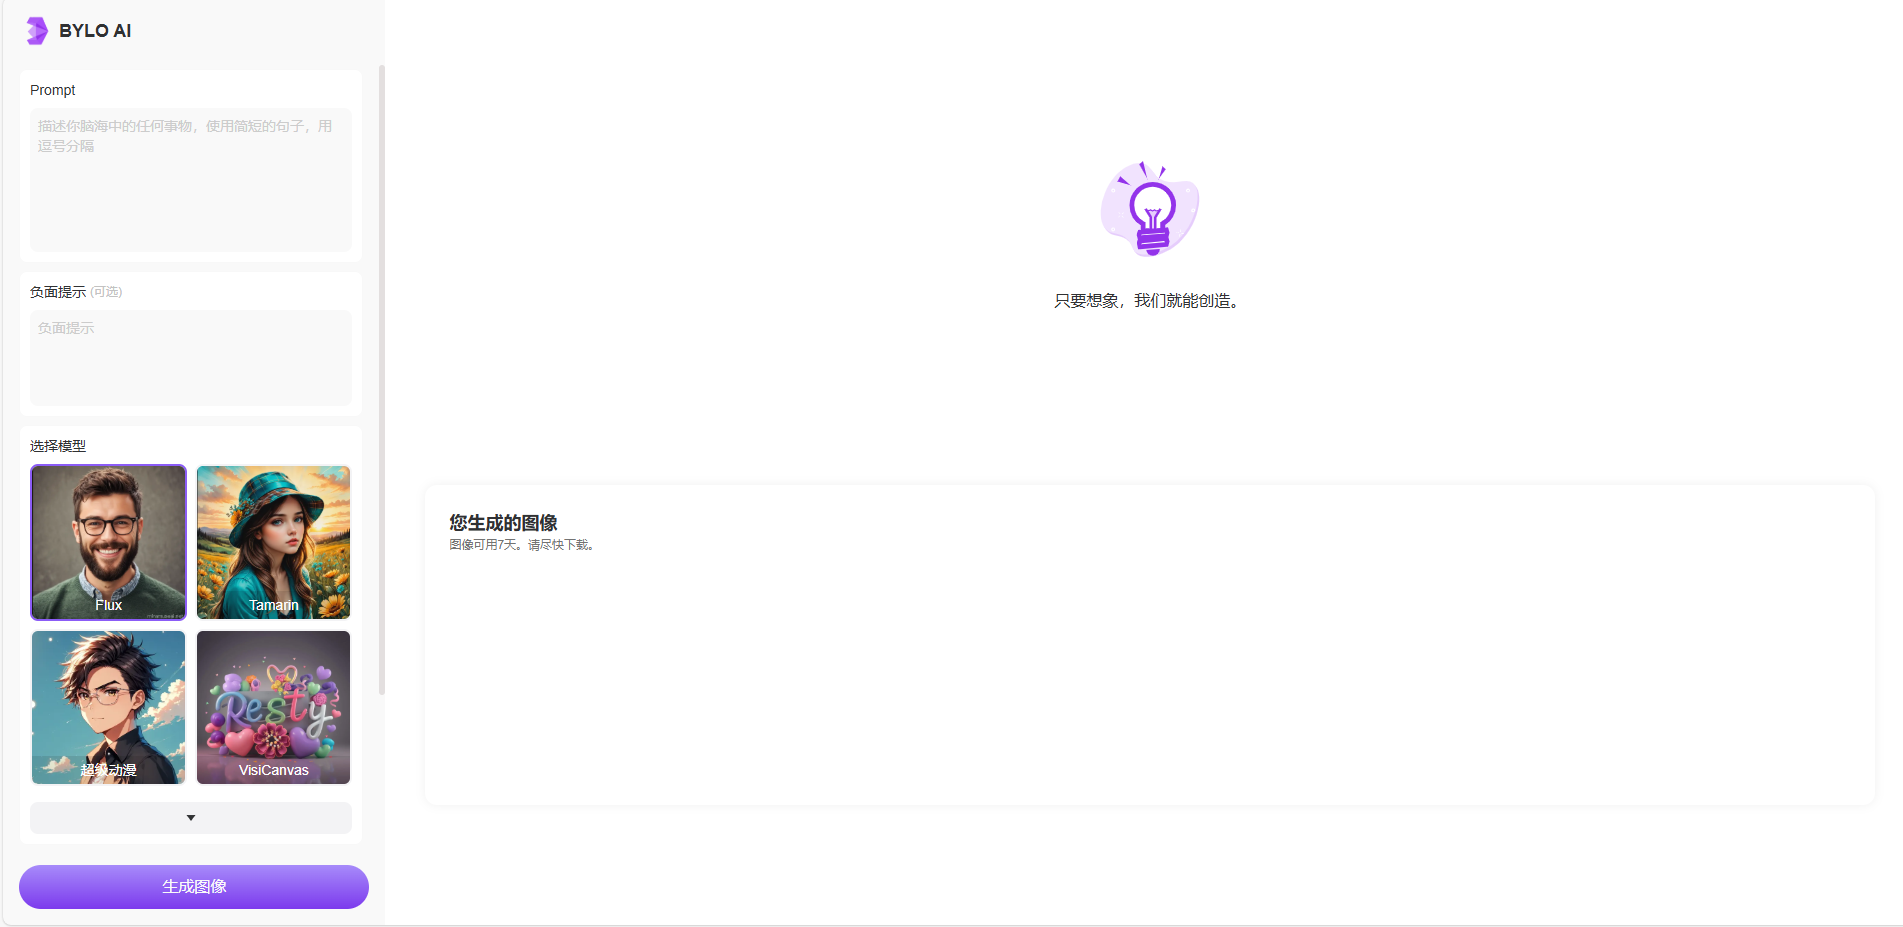Click into the 负面提示 negative prompt field
Image resolution: width=1903 pixels, height=927 pixels.
pos(191,357)
